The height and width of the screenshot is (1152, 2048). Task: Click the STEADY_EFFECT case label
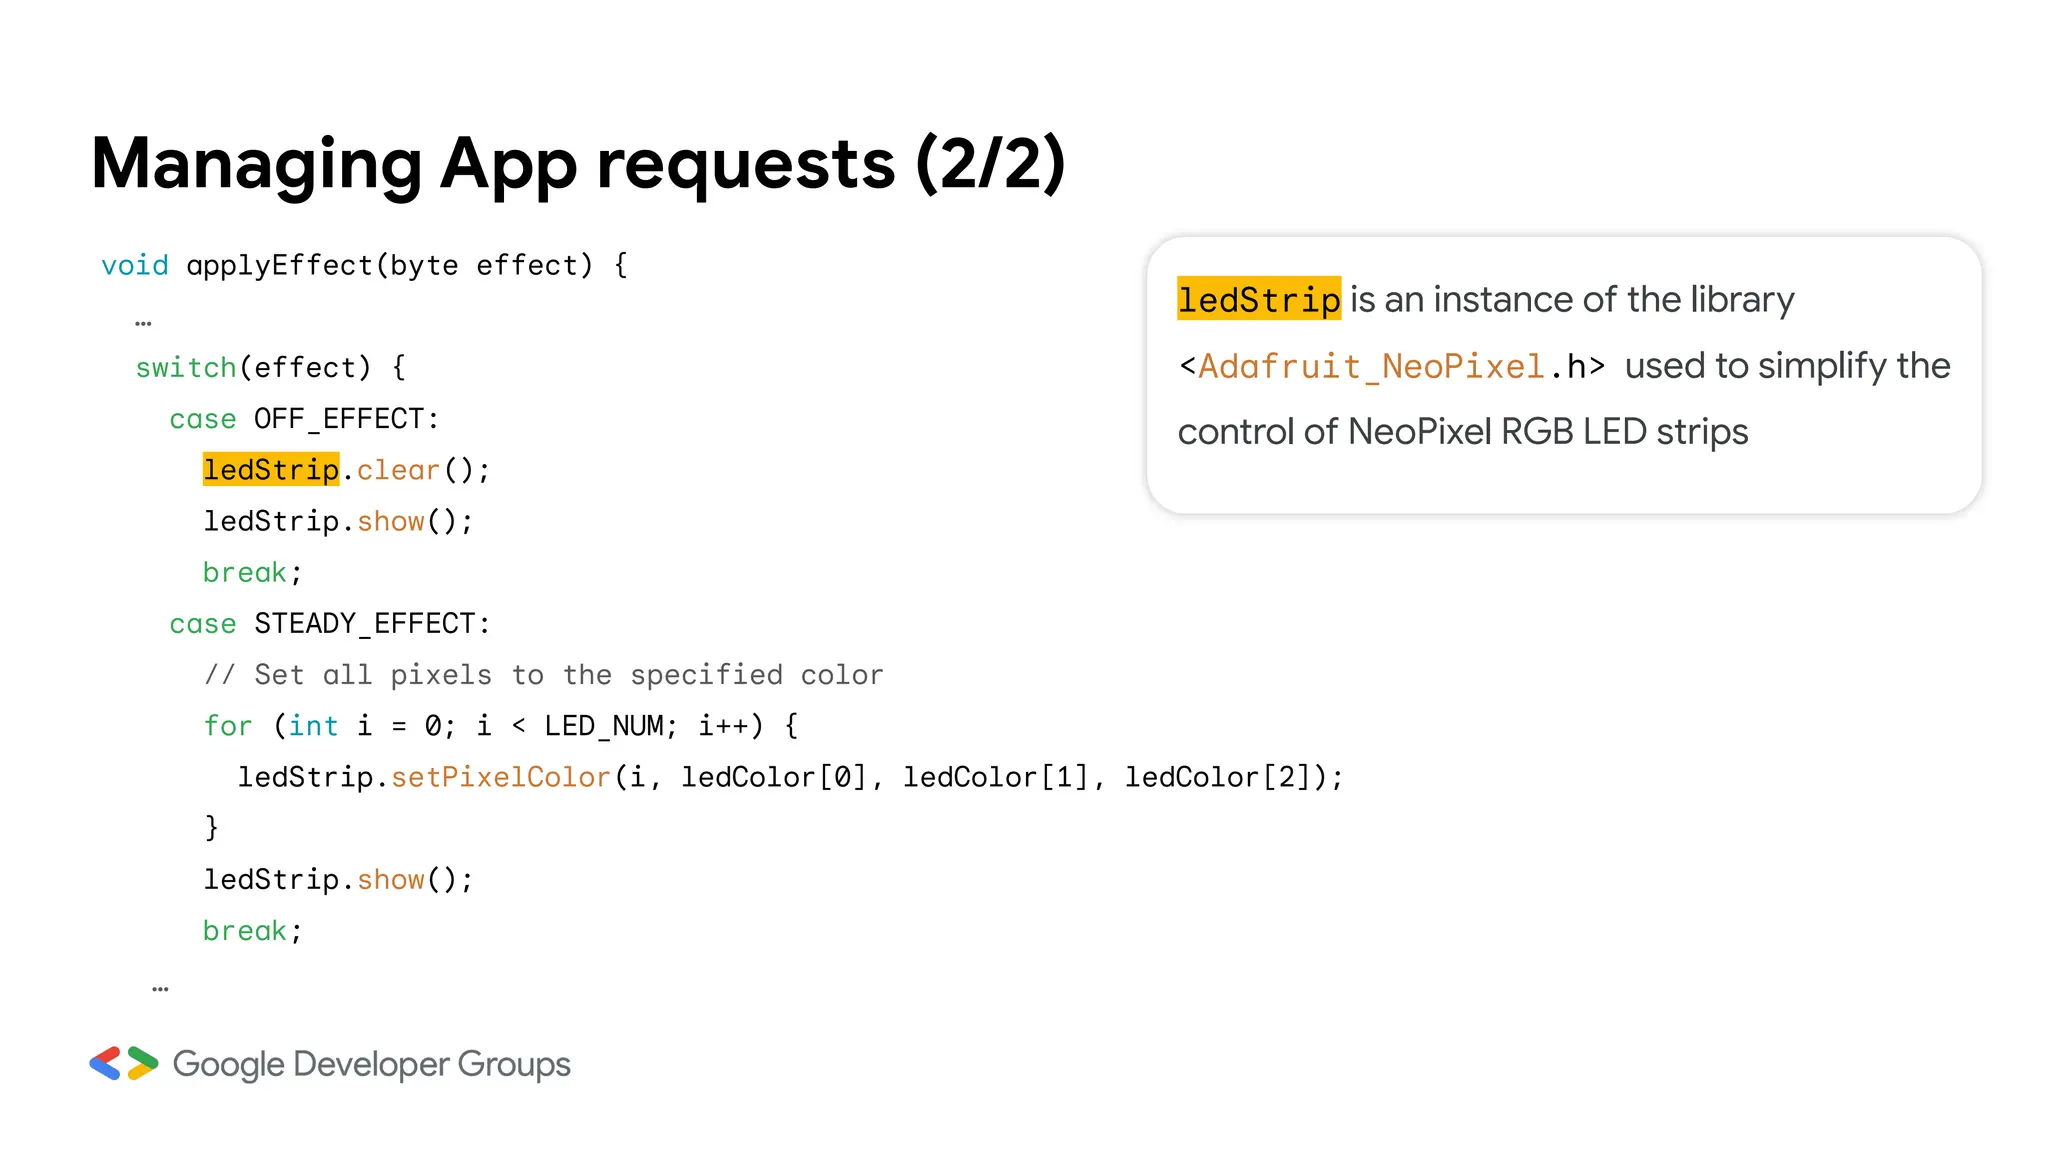[370, 624]
